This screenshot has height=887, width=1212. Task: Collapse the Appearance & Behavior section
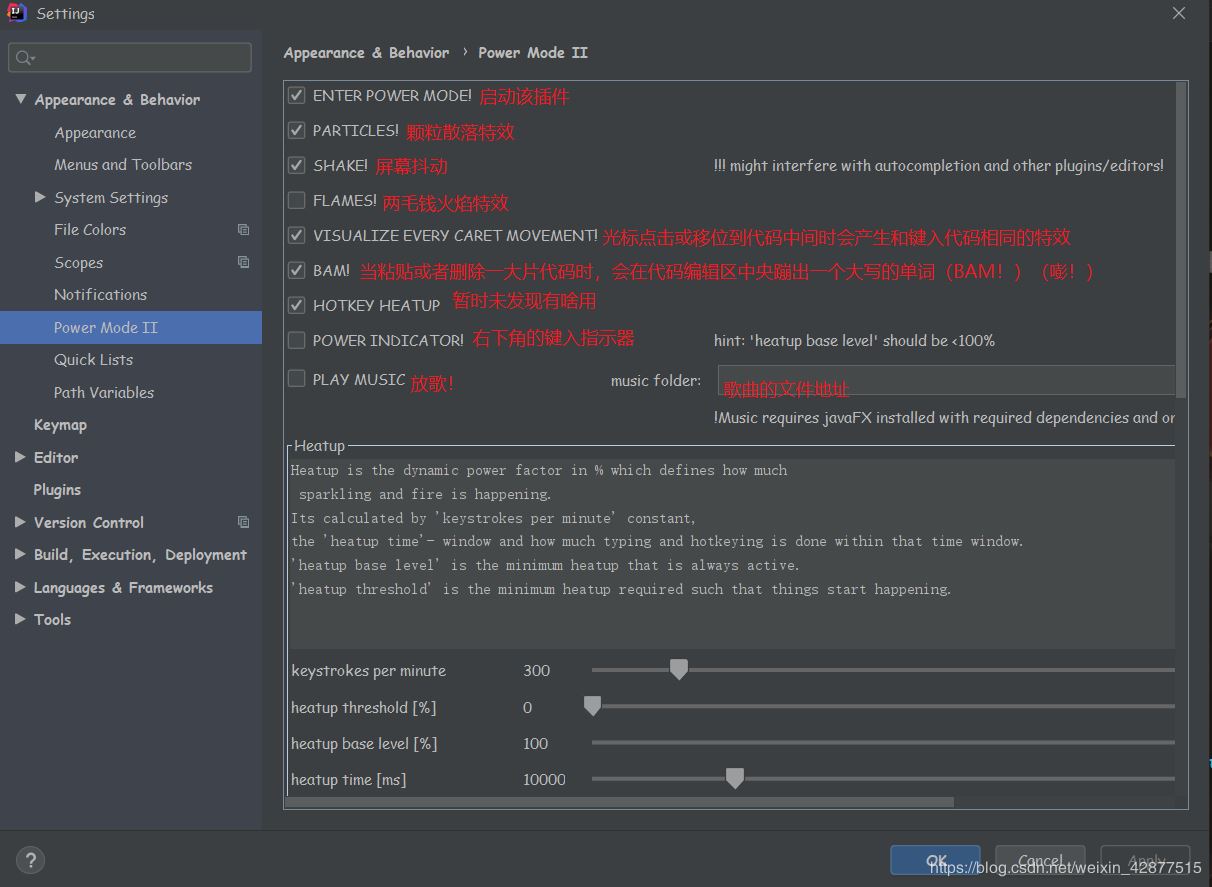tap(20, 100)
